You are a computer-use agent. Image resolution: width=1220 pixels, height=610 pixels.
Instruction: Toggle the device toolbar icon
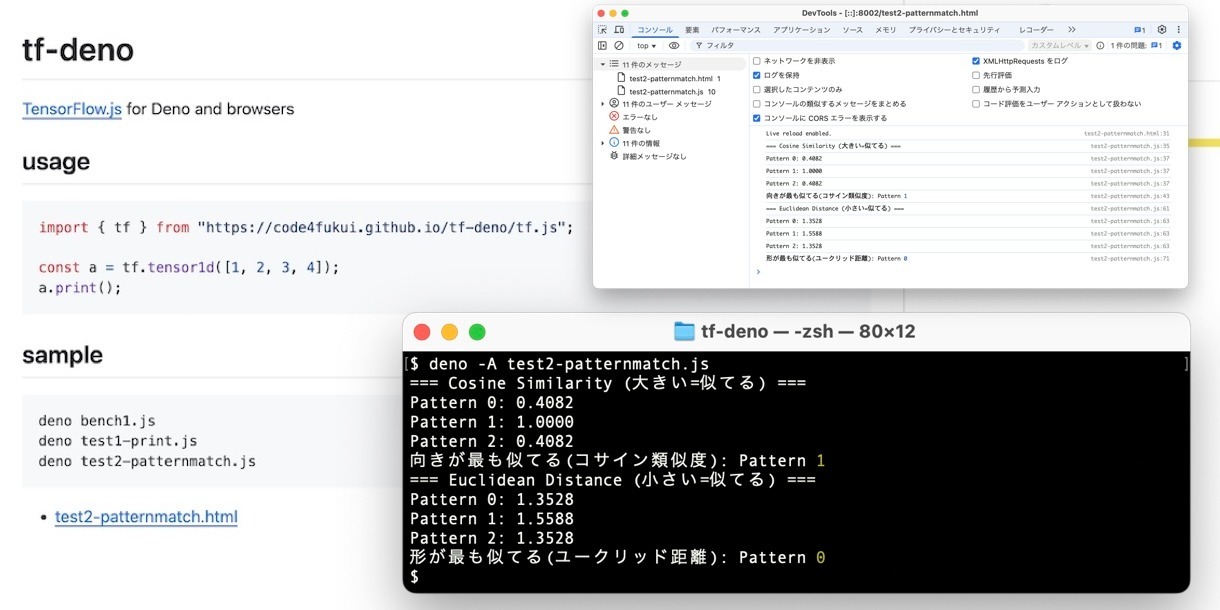pyautogui.click(x=619, y=30)
